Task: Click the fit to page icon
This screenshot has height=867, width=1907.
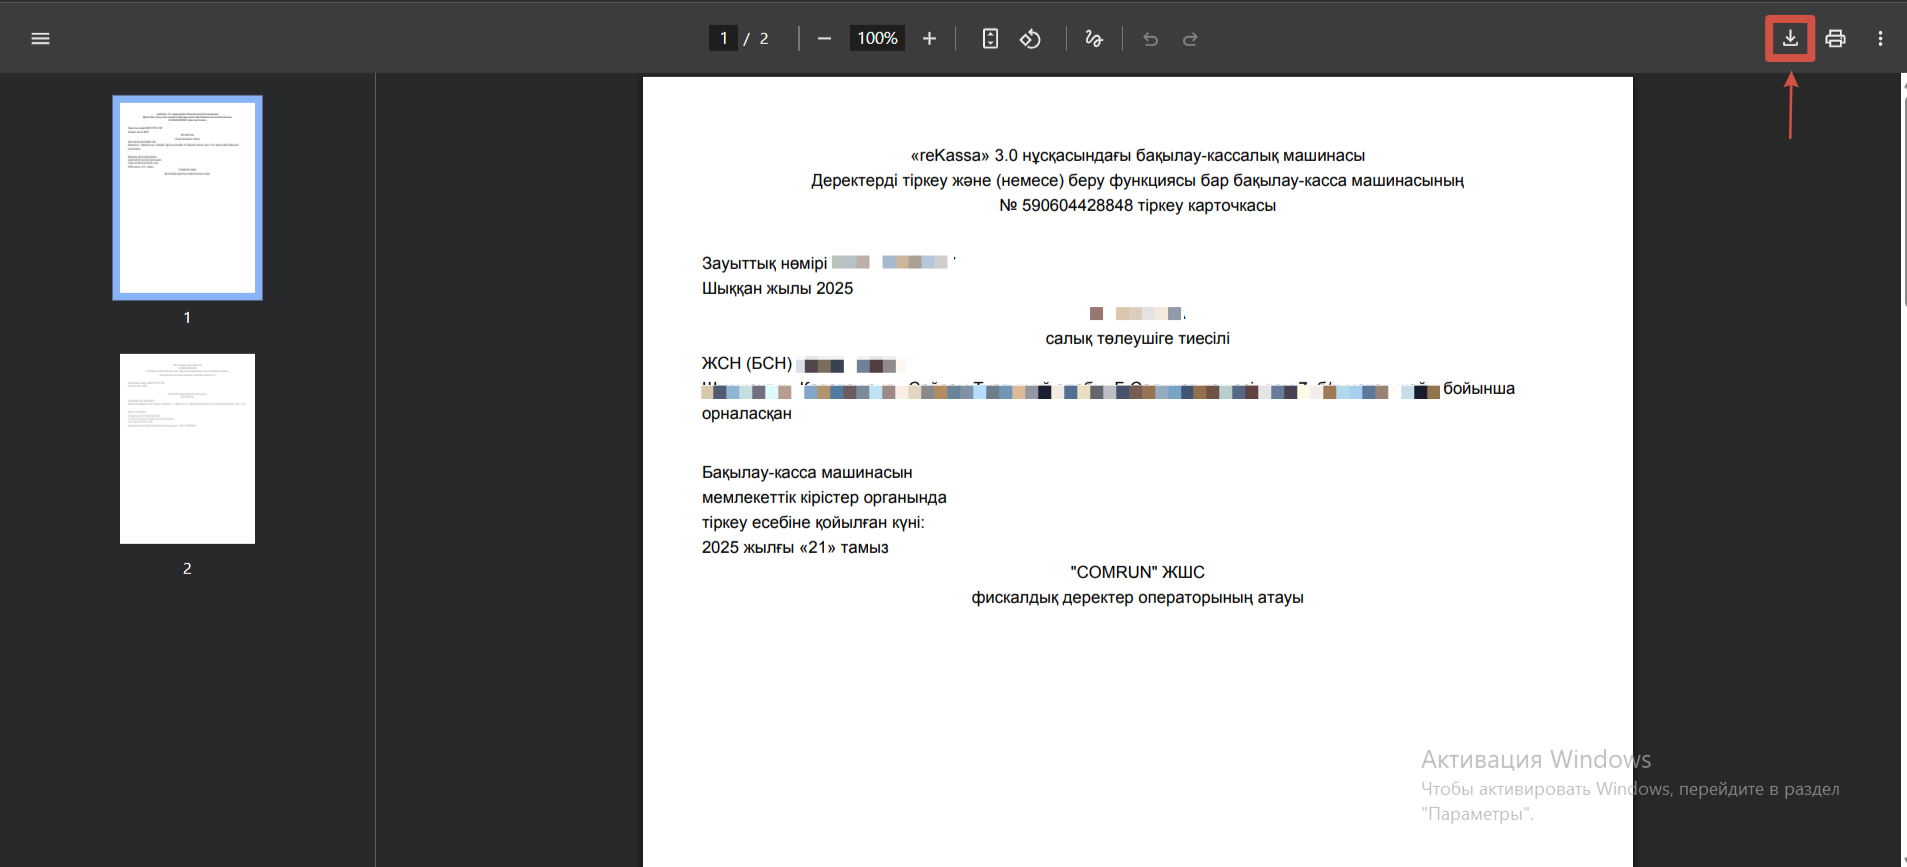Action: [x=990, y=38]
